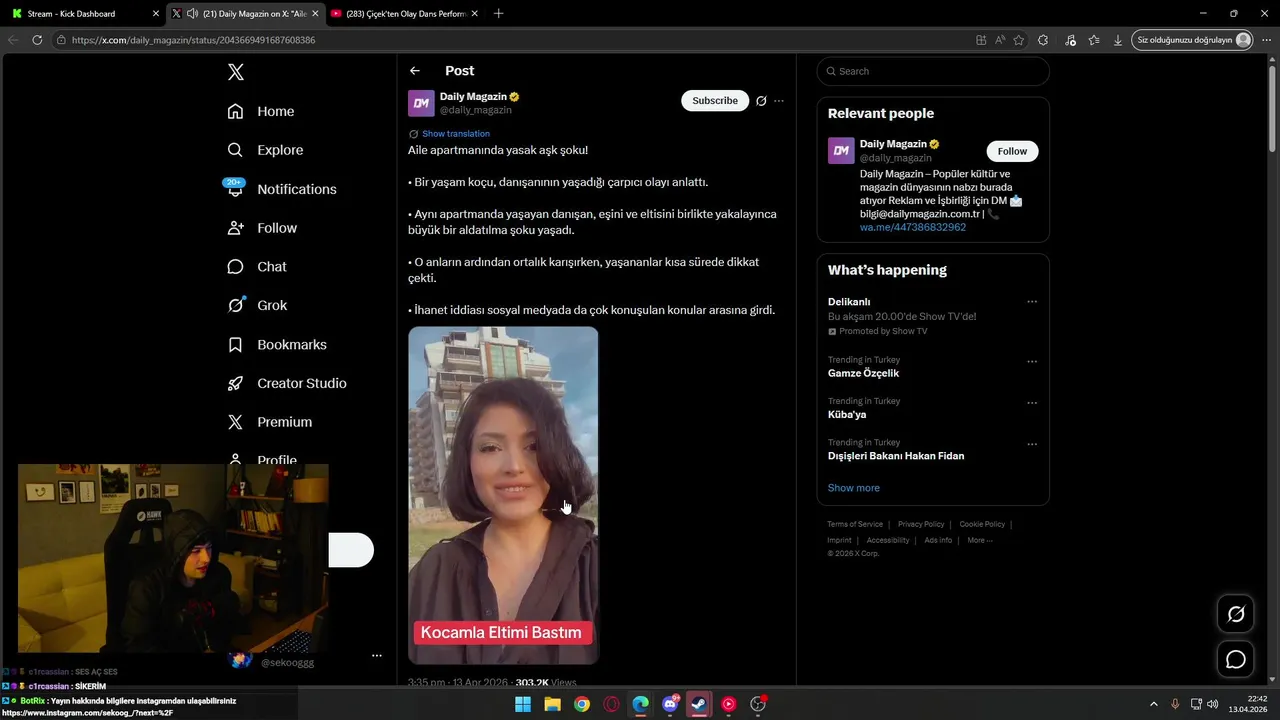The image size is (1280, 720).
Task: Click the Siz olduğunuzu doğrulayın profile button
Action: coord(1193,40)
